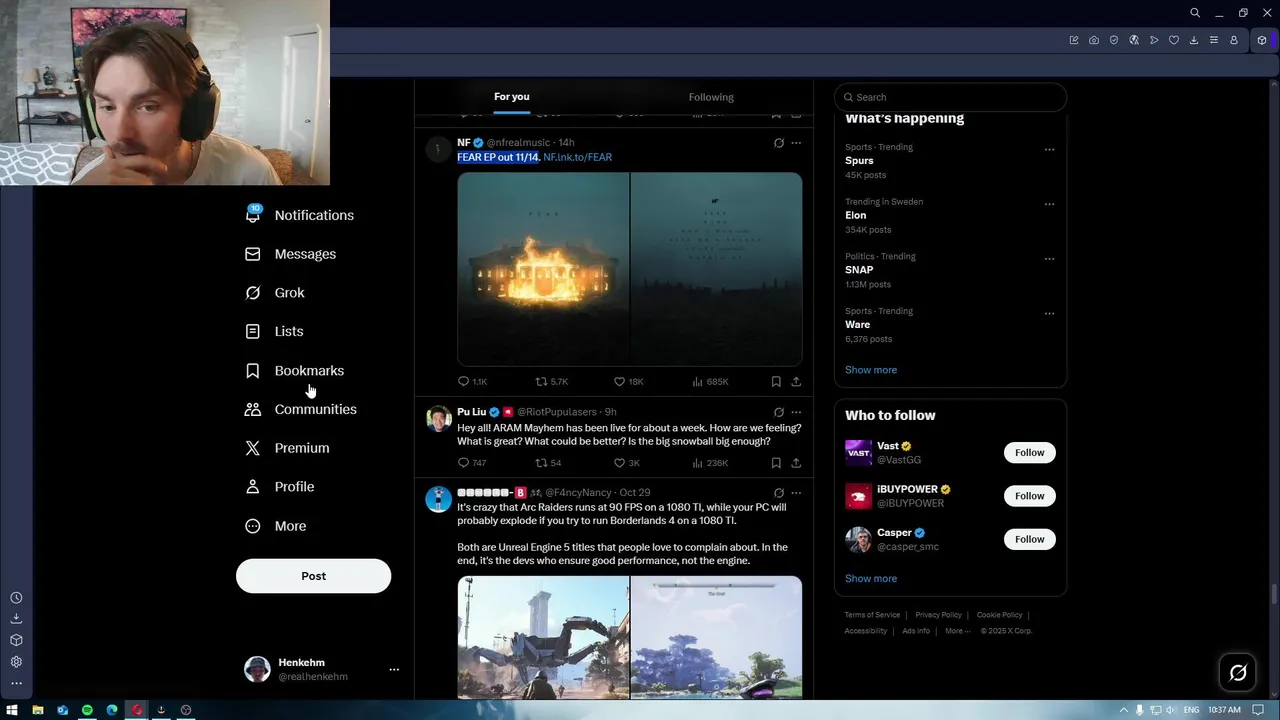
Task: Open Notifications in the X sidebar
Action: point(299,215)
